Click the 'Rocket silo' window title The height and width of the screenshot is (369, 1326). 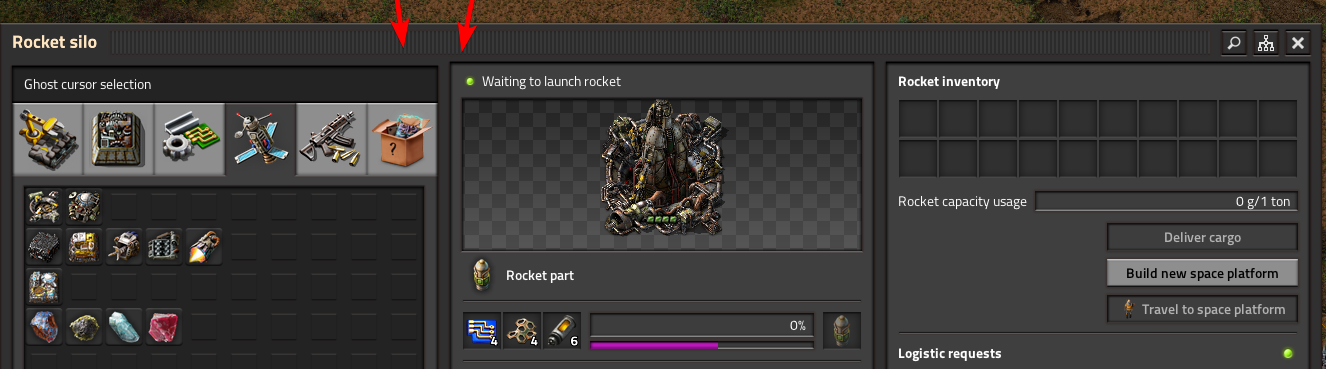coord(54,43)
